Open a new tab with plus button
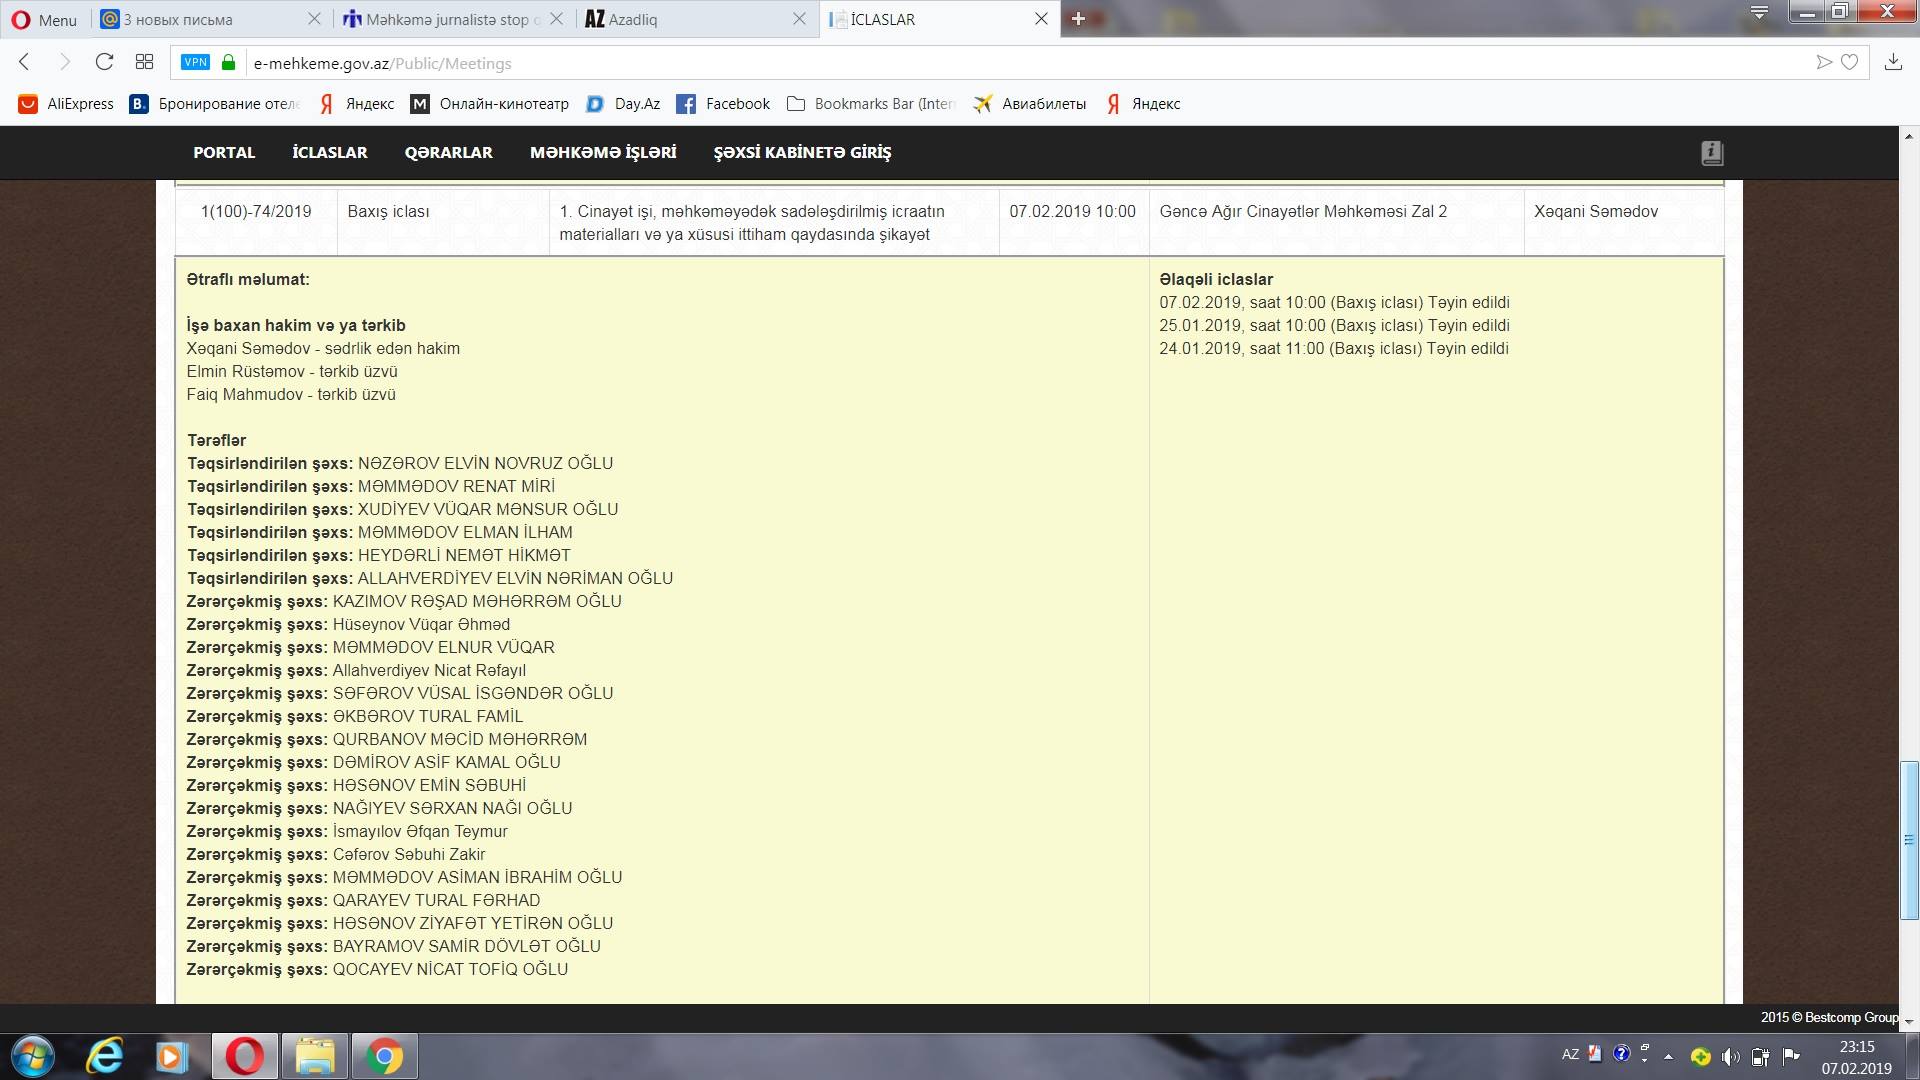 click(x=1078, y=19)
